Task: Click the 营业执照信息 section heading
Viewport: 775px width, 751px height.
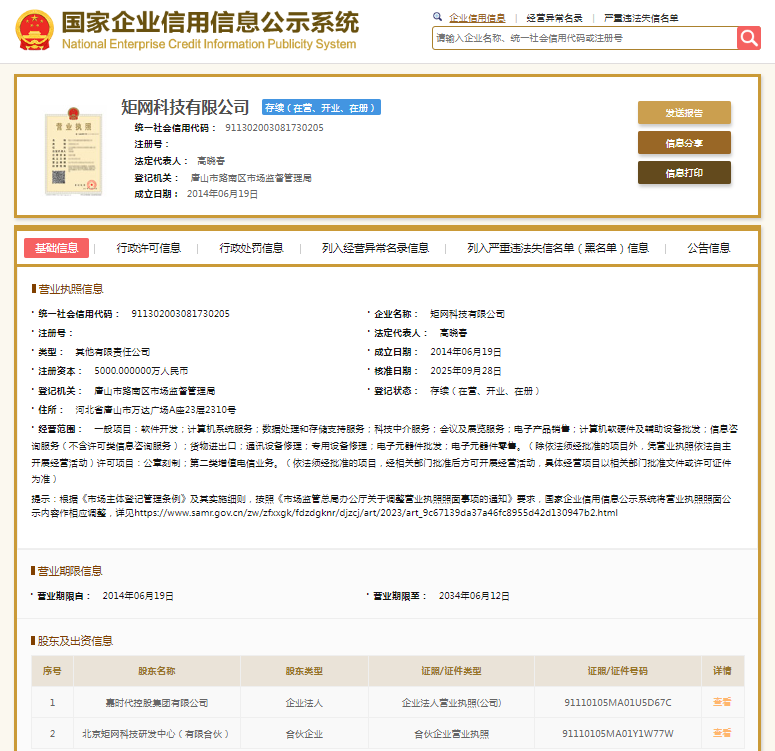Action: point(71,289)
